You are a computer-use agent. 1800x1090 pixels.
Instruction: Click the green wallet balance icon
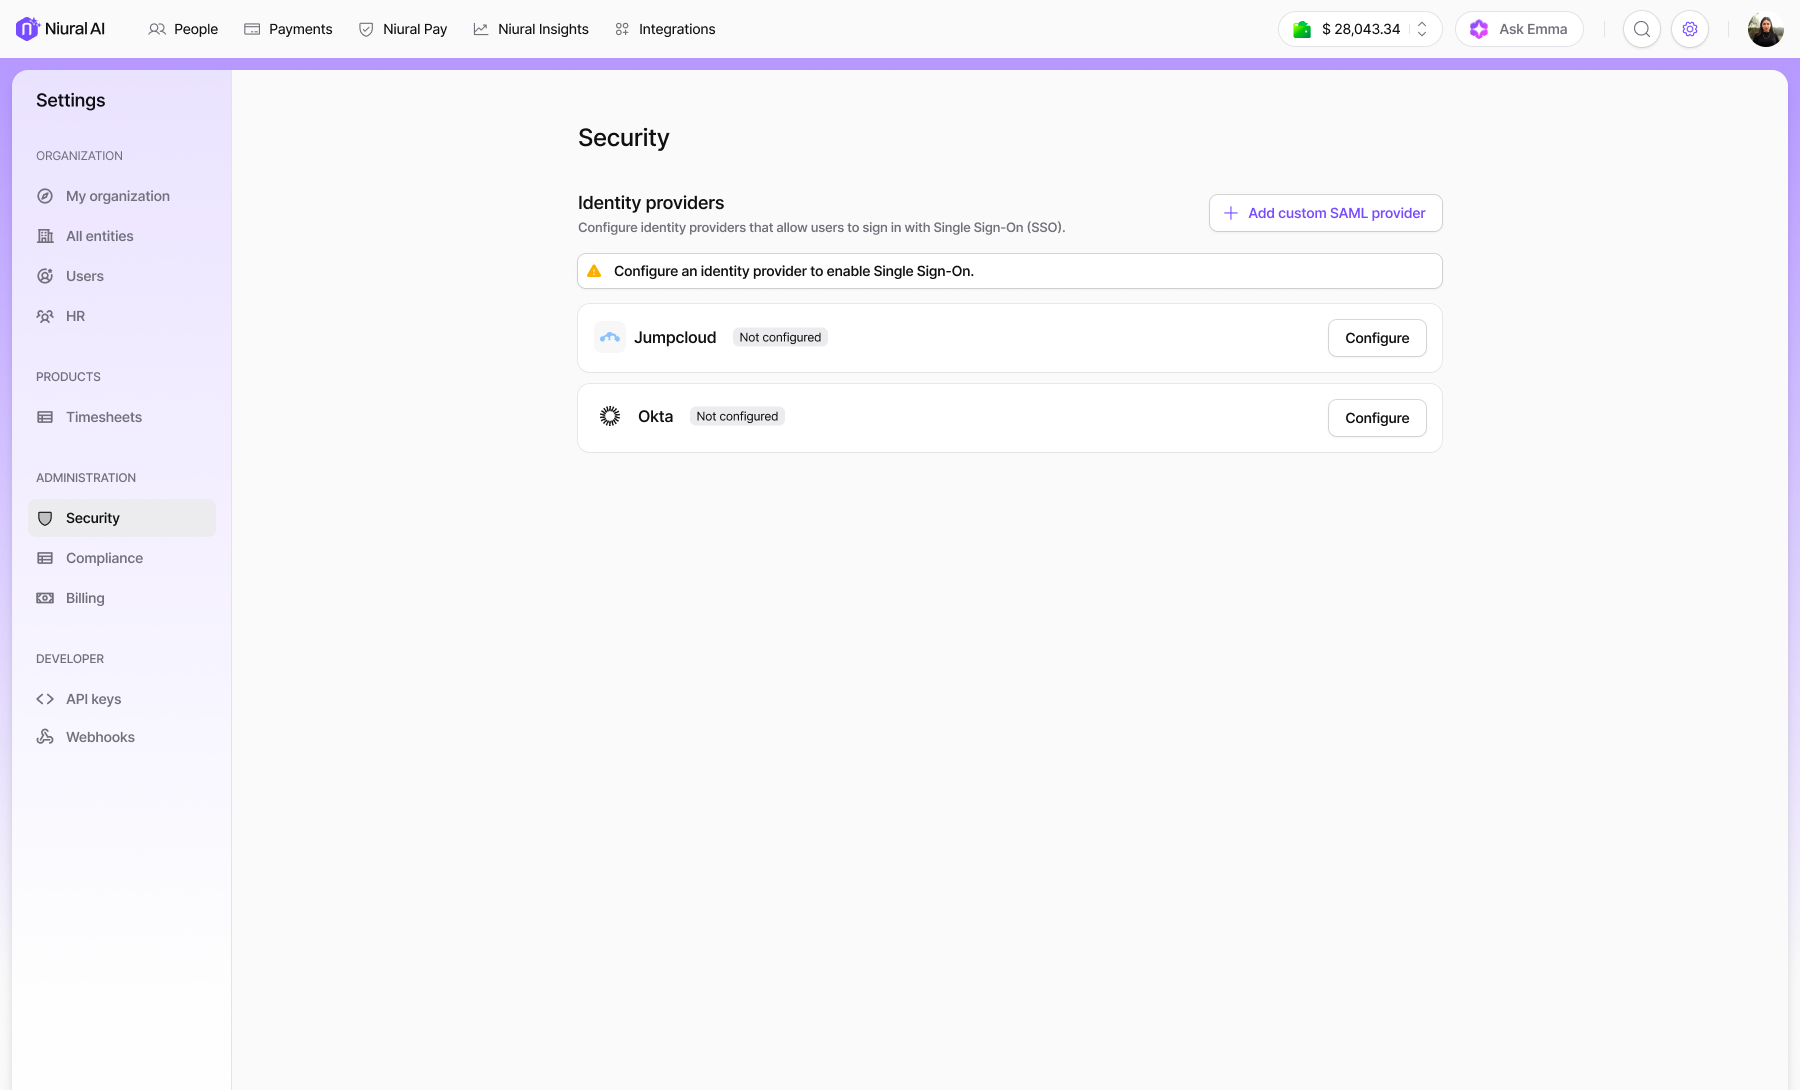pyautogui.click(x=1302, y=29)
